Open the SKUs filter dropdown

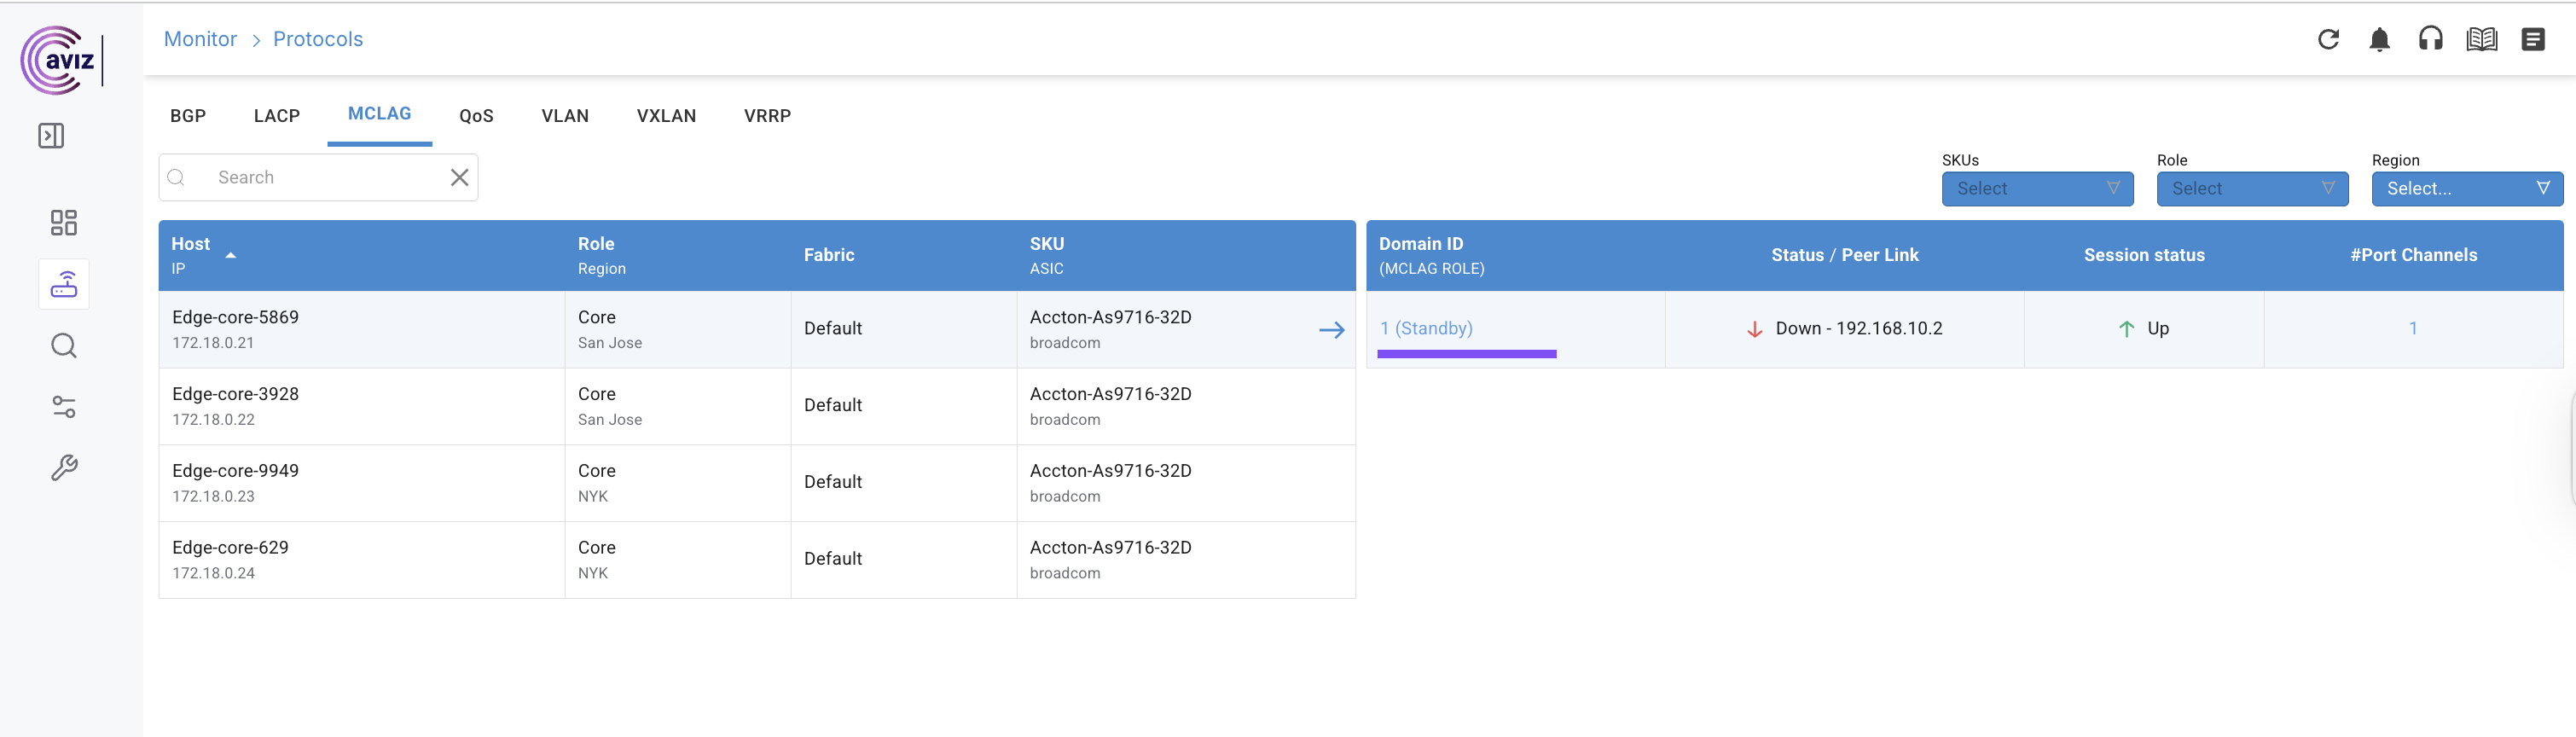[x=2036, y=189]
